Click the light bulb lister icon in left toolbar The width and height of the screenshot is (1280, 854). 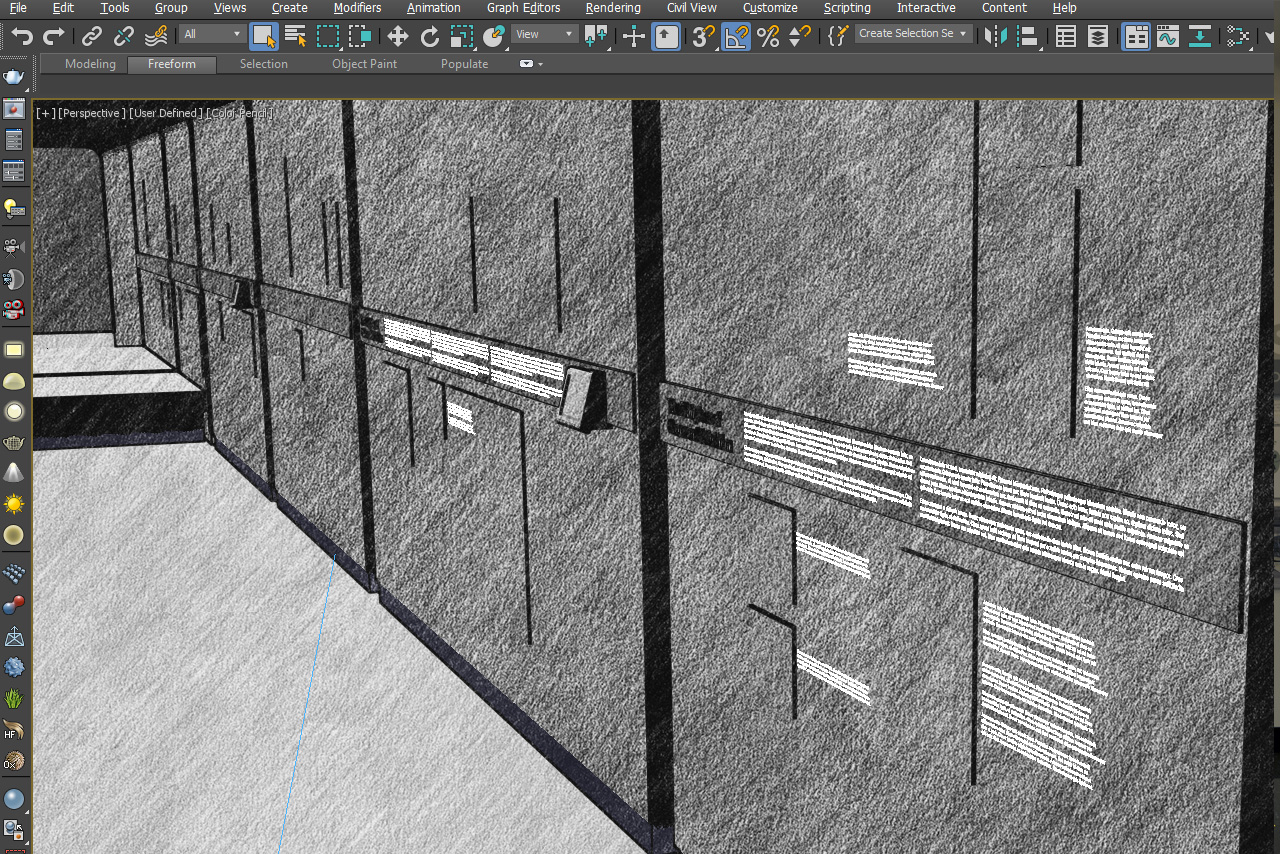[x=14, y=207]
